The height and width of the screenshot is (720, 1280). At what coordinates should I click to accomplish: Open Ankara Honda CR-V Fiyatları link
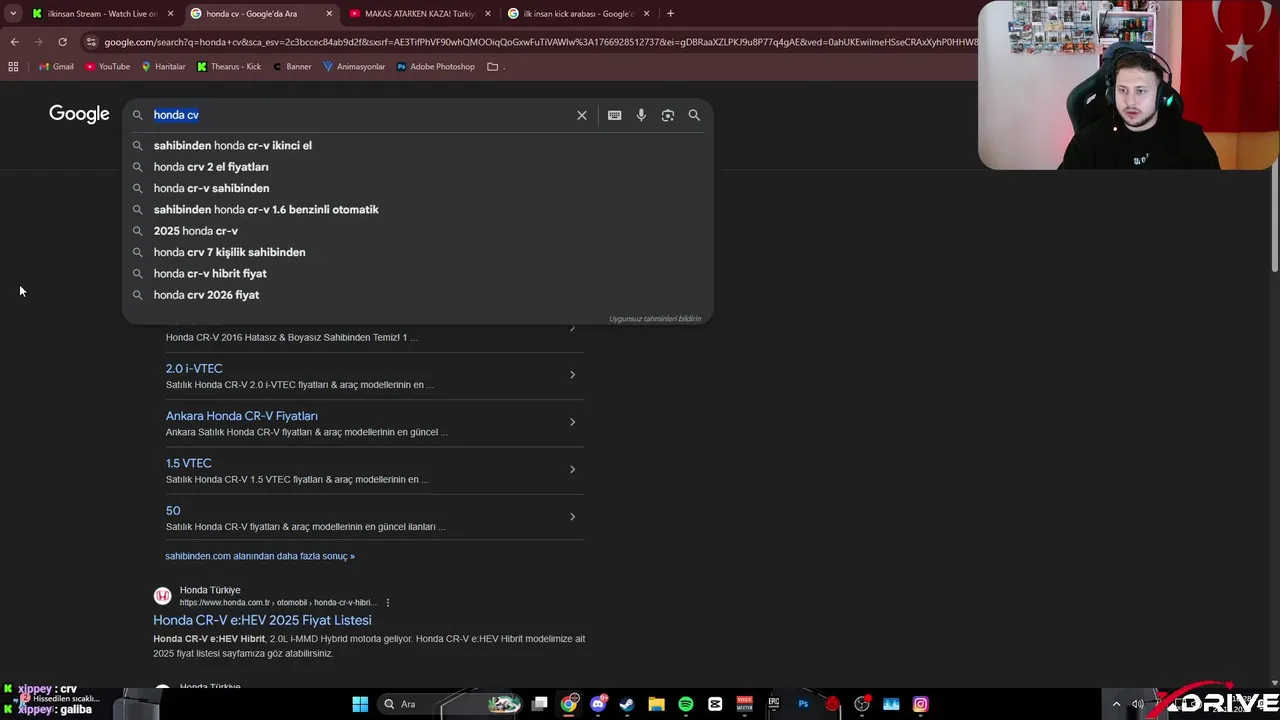(x=242, y=416)
